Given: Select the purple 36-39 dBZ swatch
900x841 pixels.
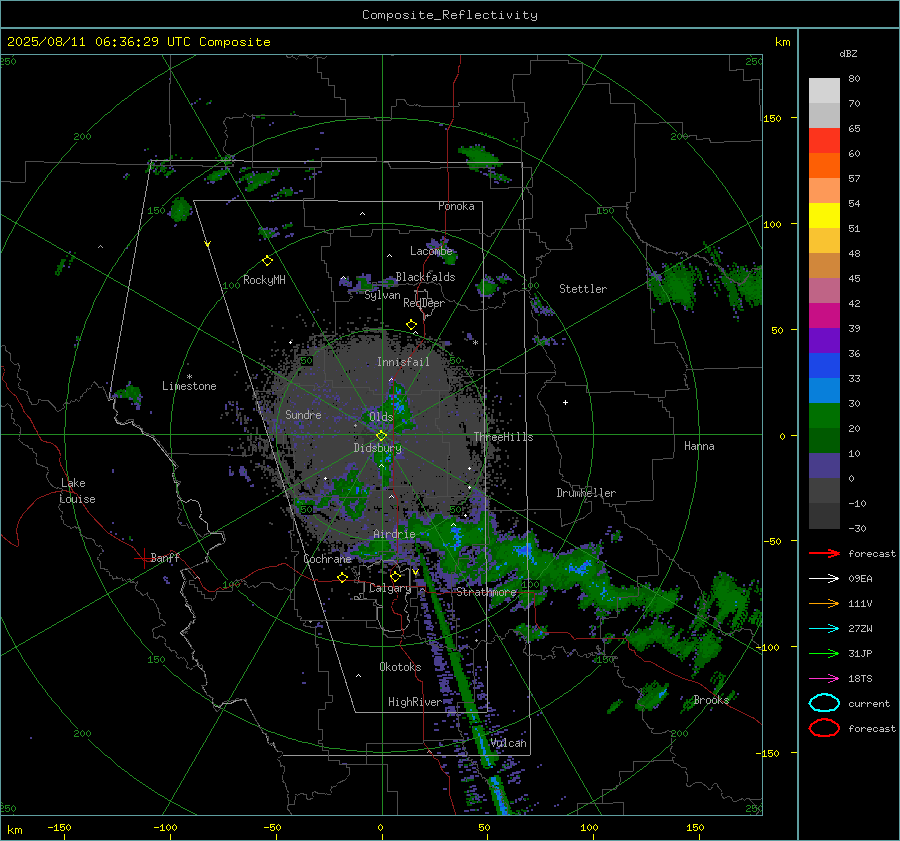Looking at the screenshot, I should (824, 341).
